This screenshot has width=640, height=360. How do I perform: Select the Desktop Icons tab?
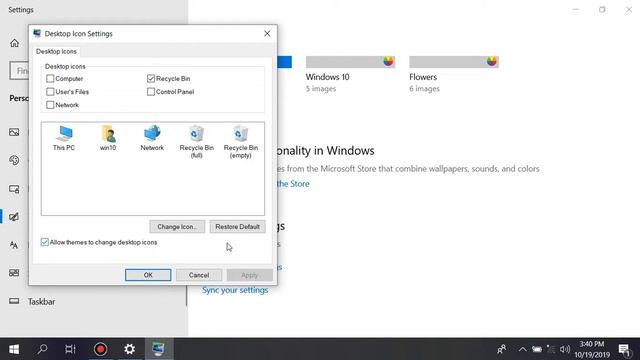tap(56, 51)
